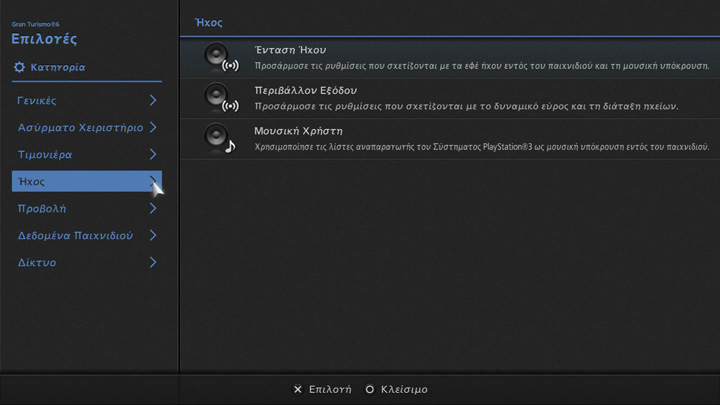Click the speaker icon beside Περιβάλλον Εξόδου

[220, 98]
